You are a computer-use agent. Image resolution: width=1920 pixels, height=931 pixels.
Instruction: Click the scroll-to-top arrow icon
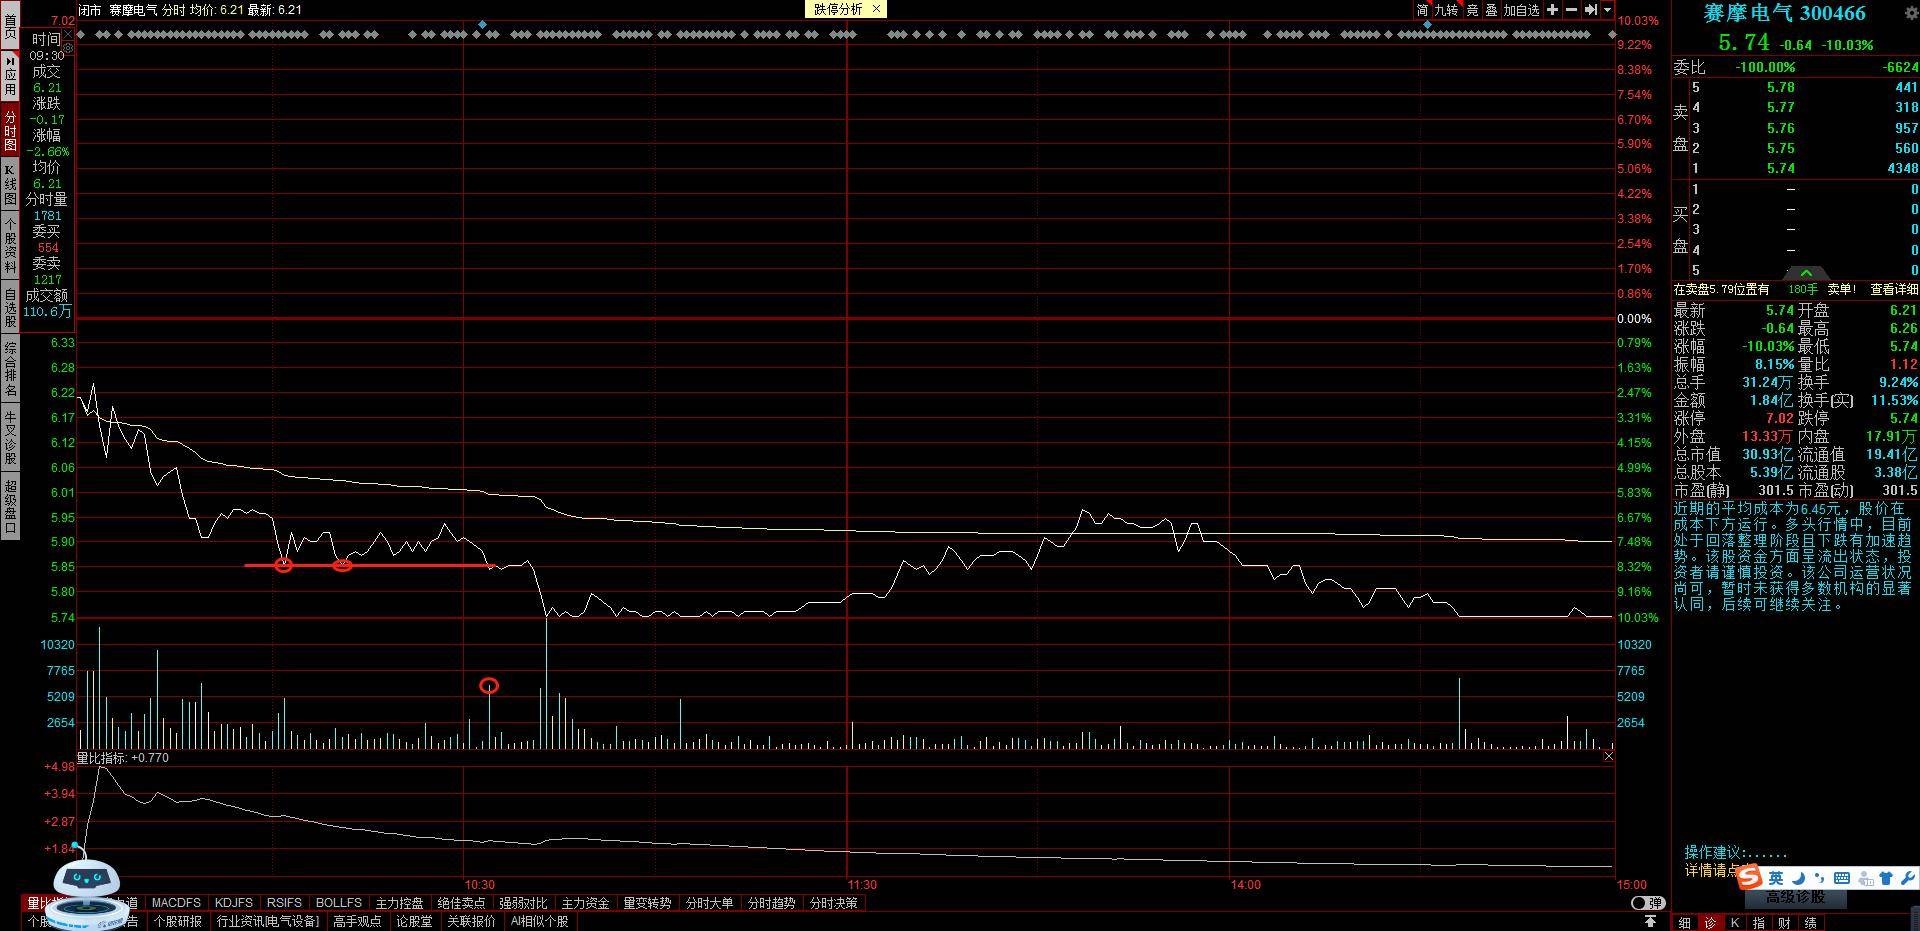[1651, 921]
